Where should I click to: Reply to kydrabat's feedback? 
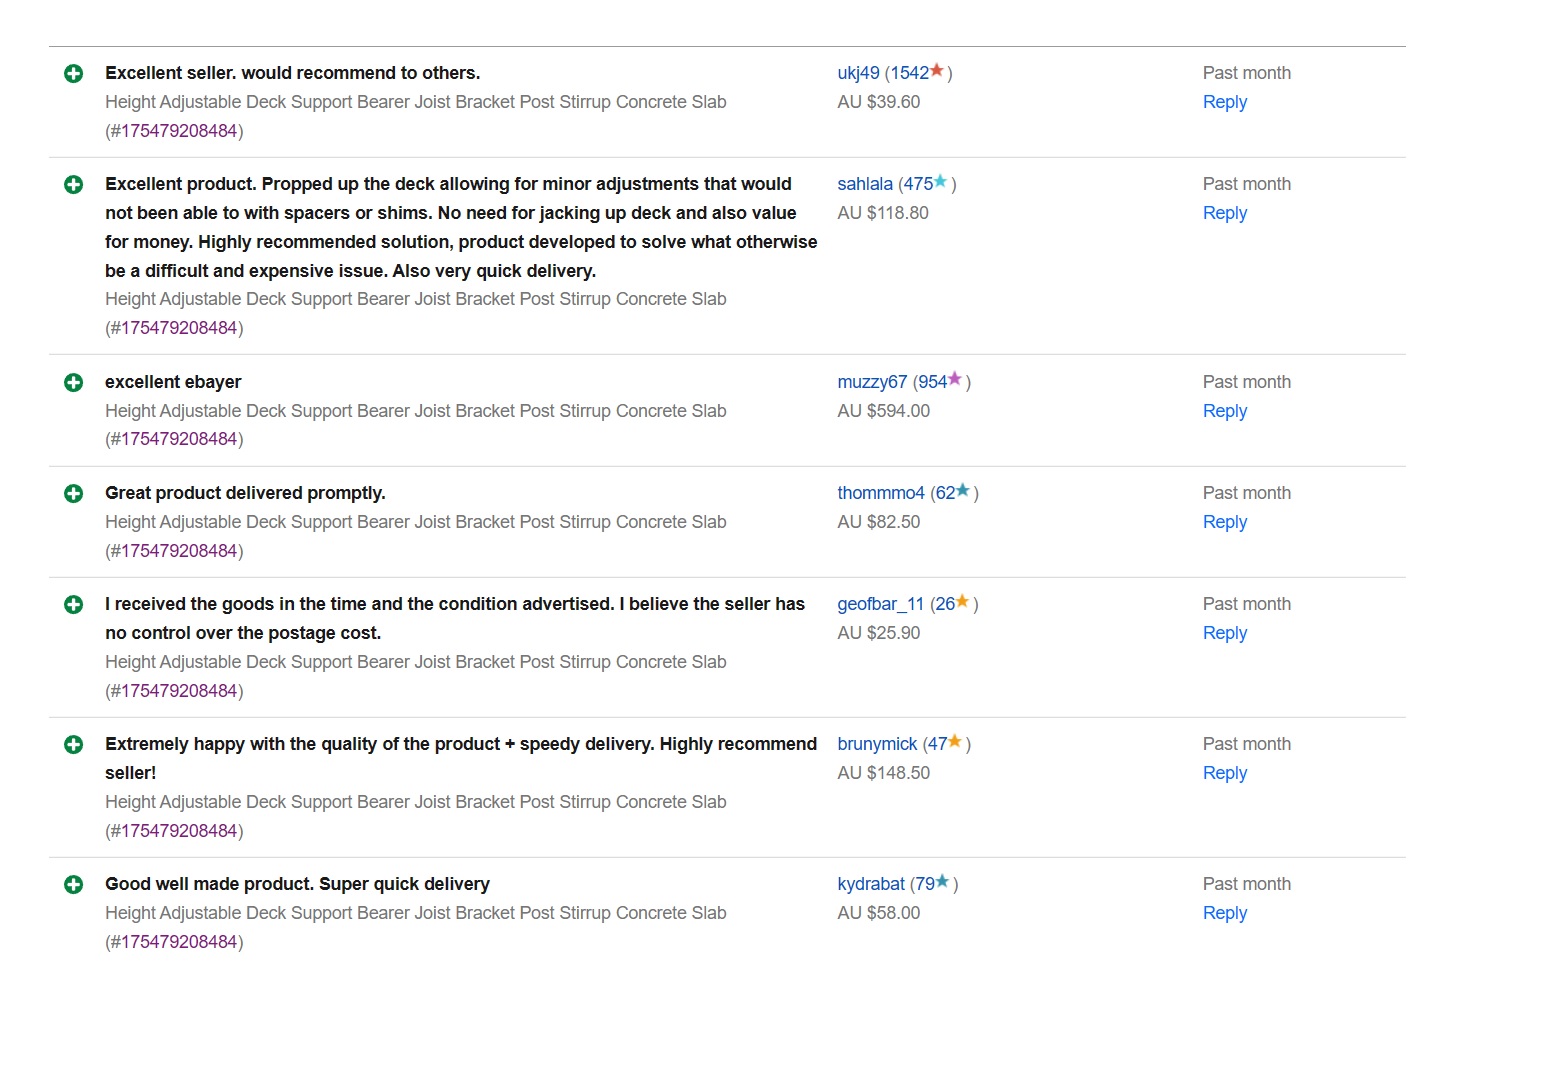pos(1224,913)
